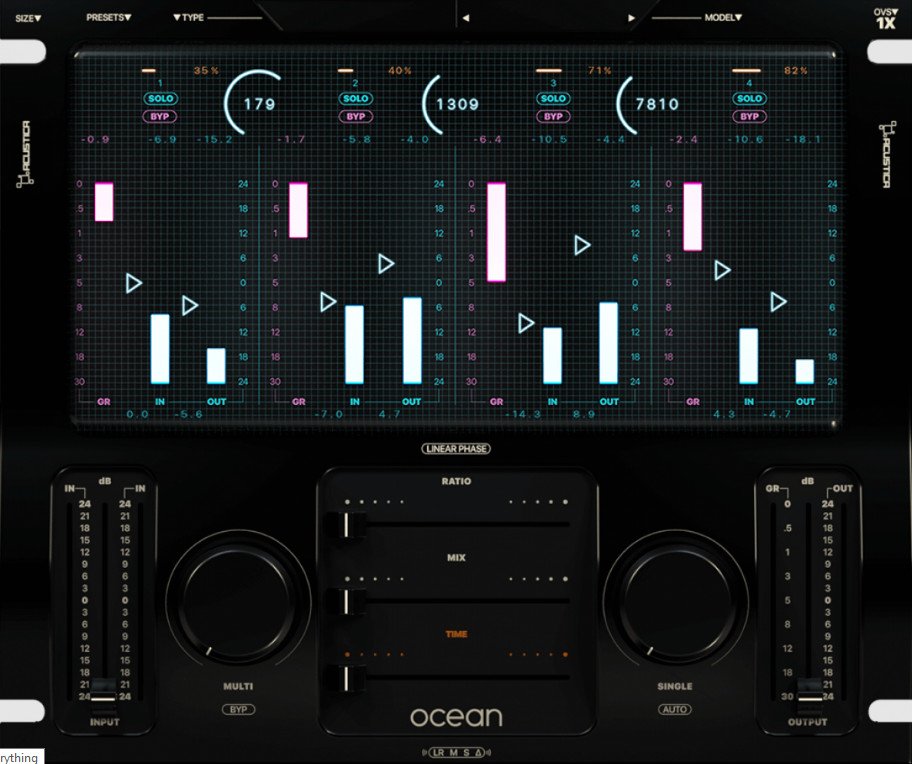The width and height of the screenshot is (912, 764).
Task: Click the 4.3 value below band 4
Action: click(x=724, y=414)
